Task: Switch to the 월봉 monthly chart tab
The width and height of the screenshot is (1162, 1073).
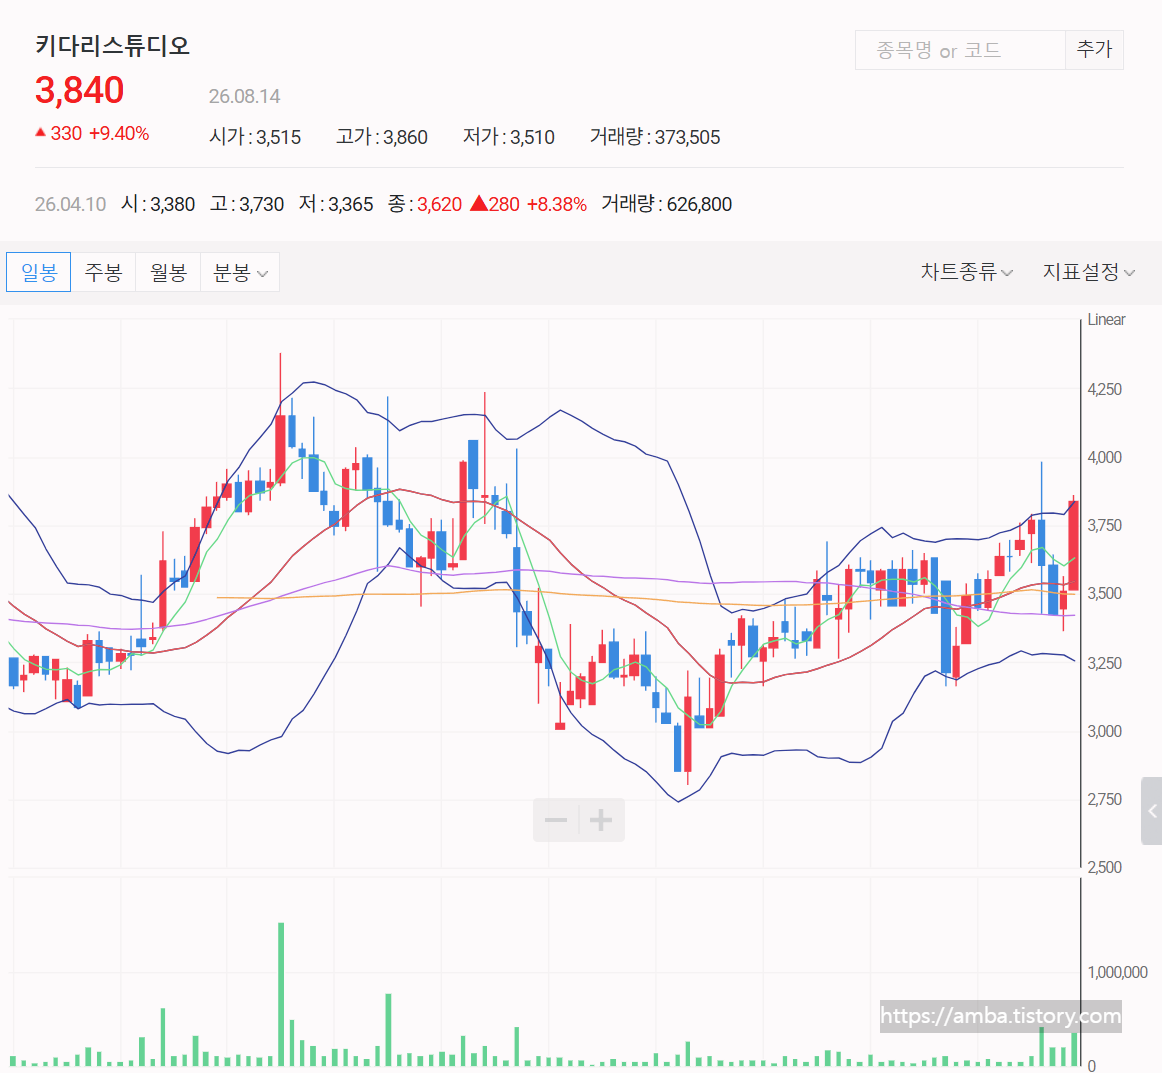Action: coord(168,272)
